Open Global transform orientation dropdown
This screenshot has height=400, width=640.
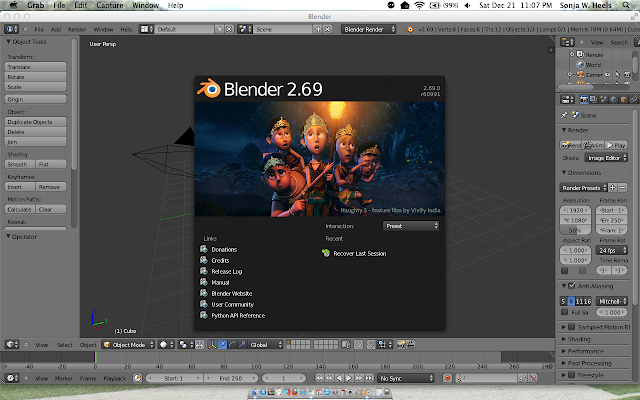[x=266, y=344]
